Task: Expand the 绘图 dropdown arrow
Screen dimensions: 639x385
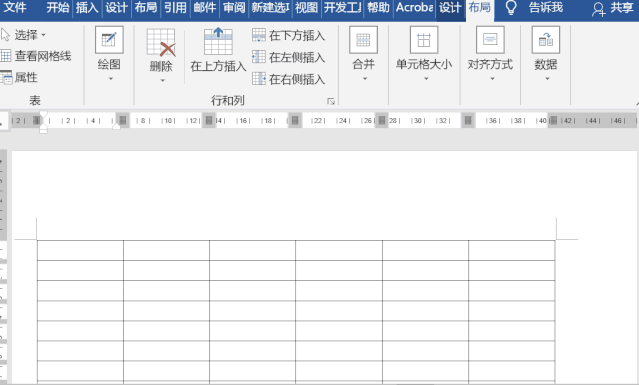Action: click(110, 79)
